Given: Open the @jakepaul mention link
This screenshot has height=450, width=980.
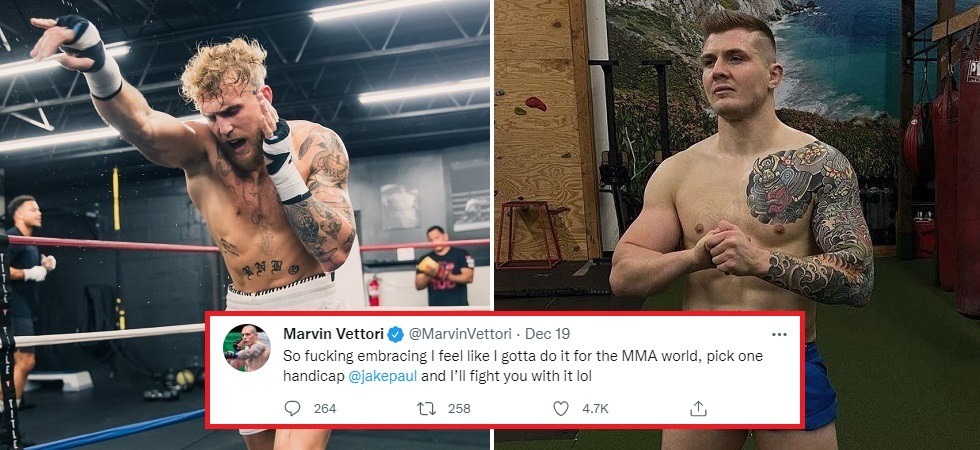Looking at the screenshot, I should (x=382, y=379).
